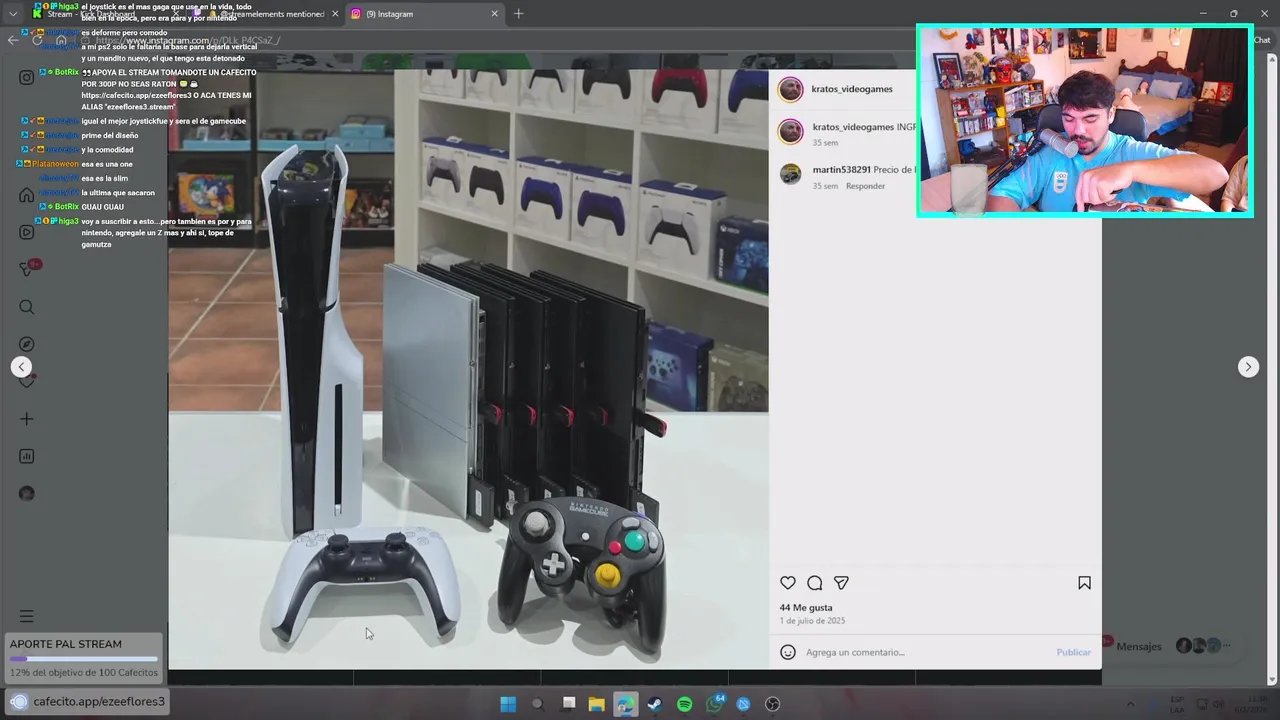Share the post with the paper-plane icon
1280x720 pixels.
841,583
